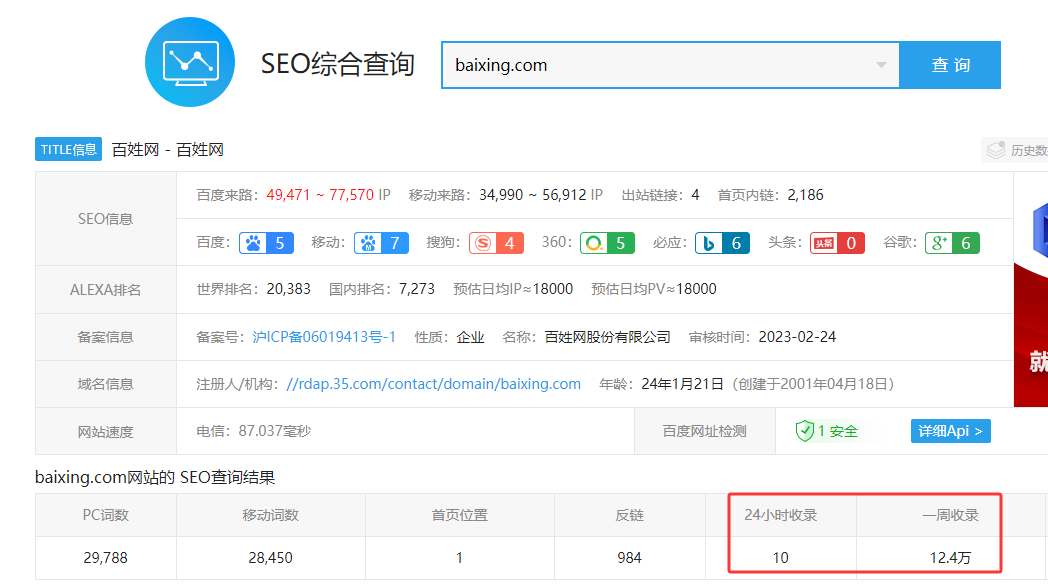
Task: Click the Toutiao weight badge 0
Action: (x=837, y=243)
